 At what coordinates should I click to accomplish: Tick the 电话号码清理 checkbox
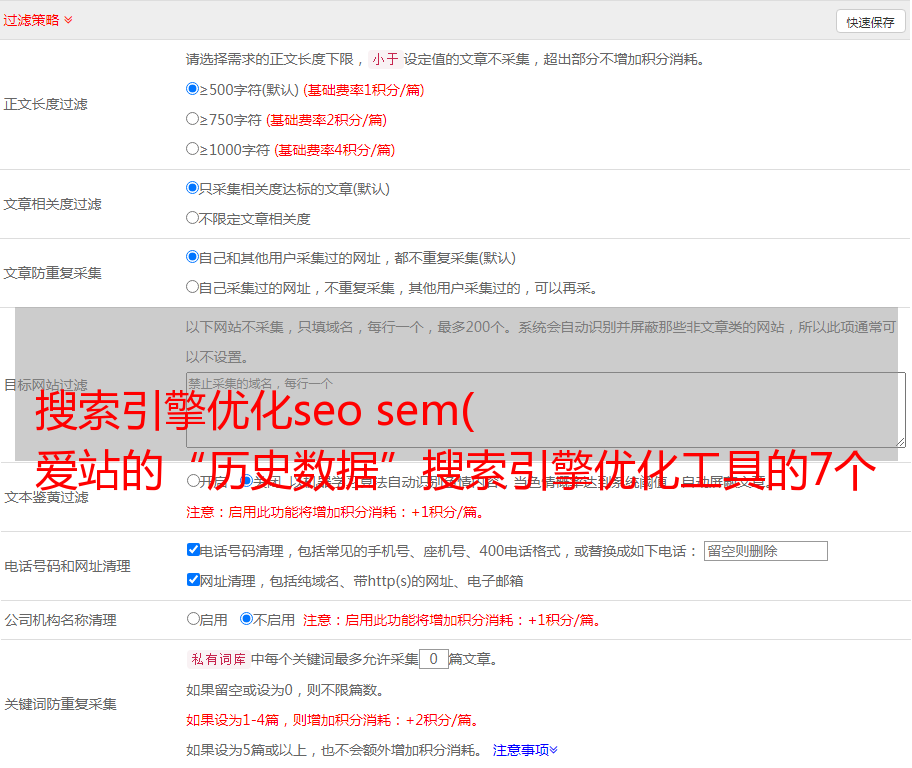click(194, 550)
